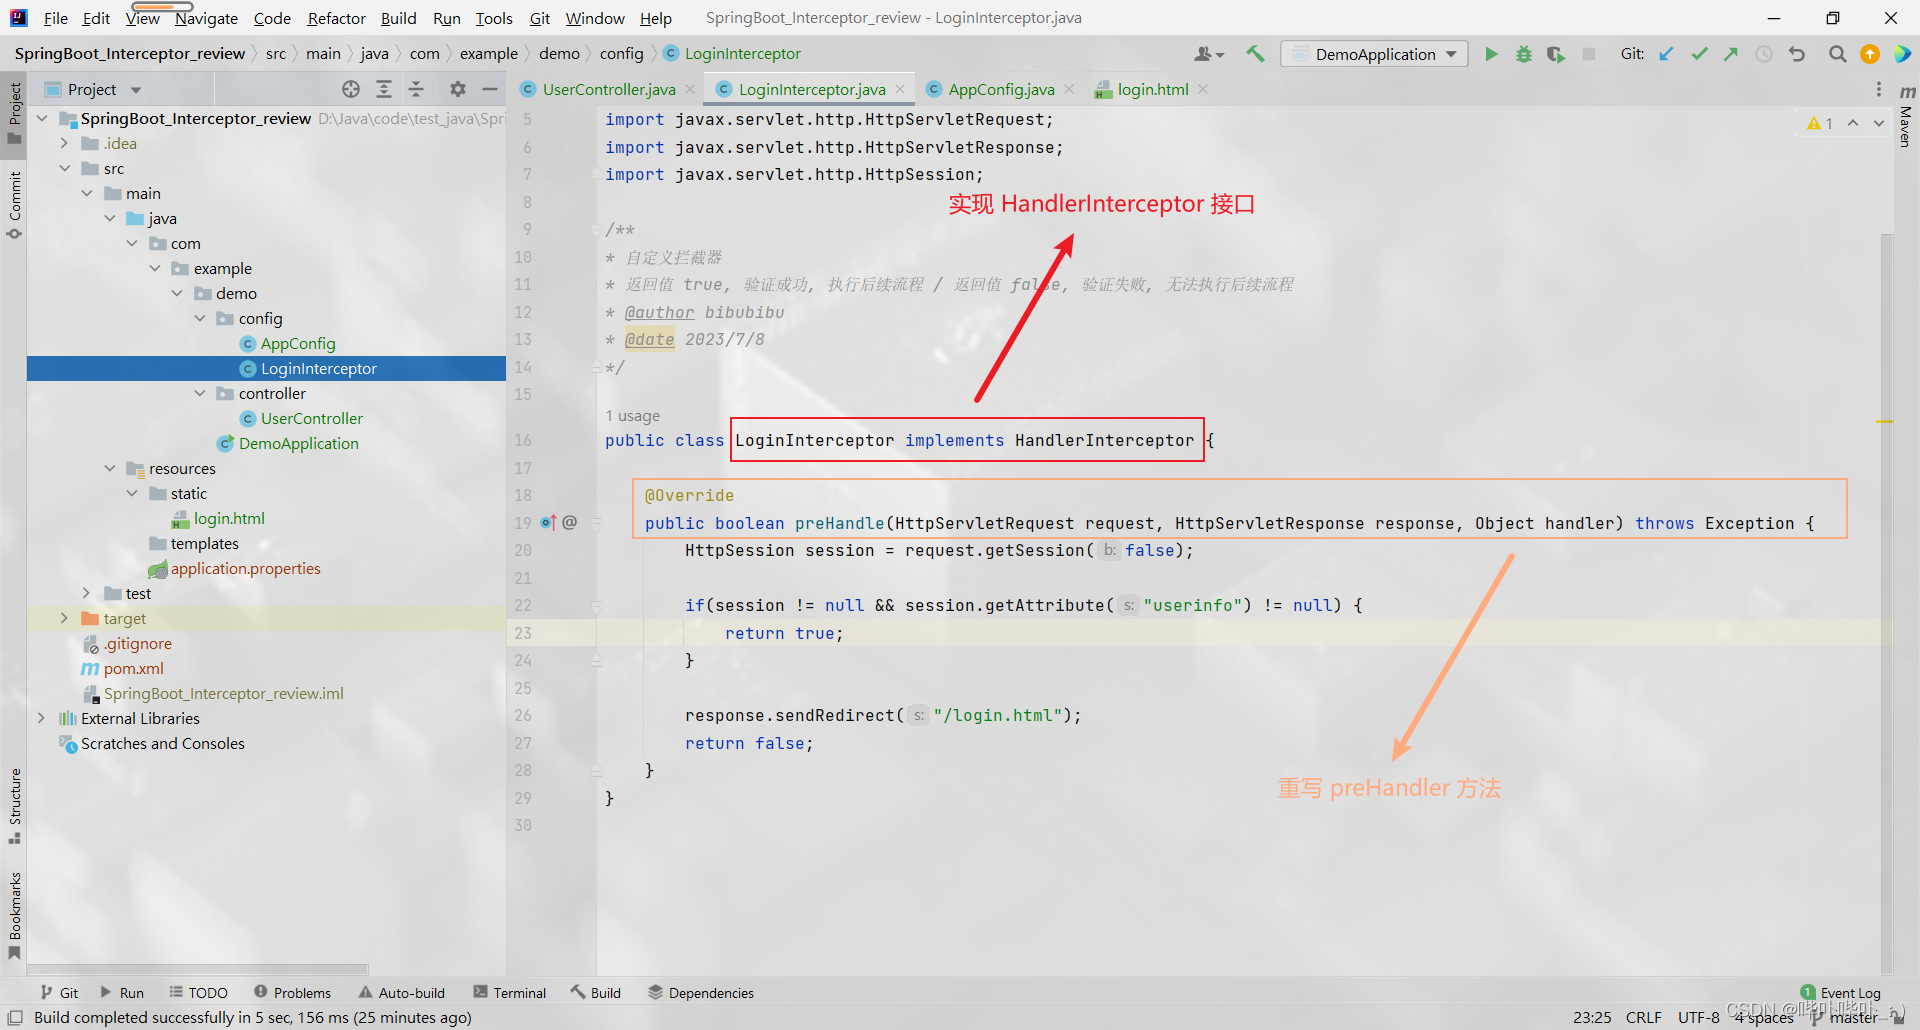Open Event Log in status bar

click(1841, 992)
